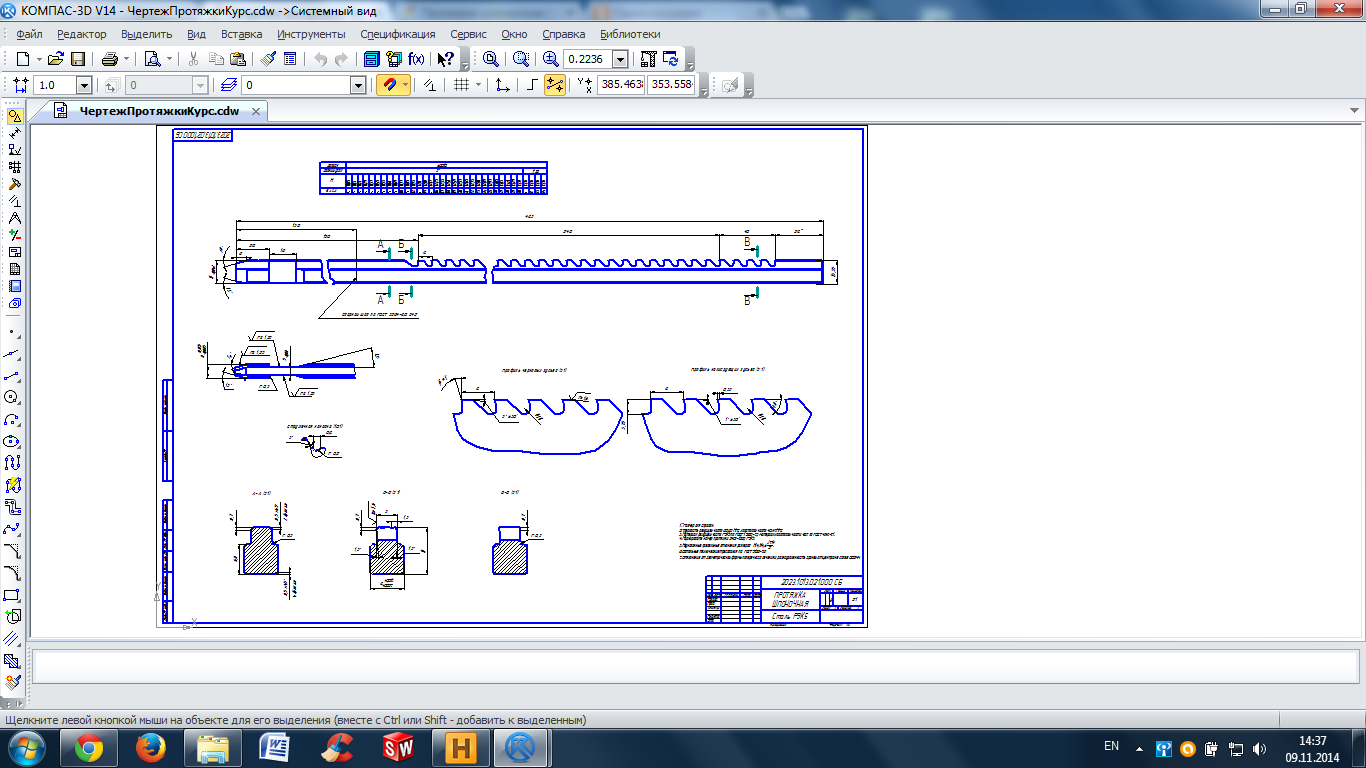Expand the layer number dropdown
Viewport: 1366px width, 768px height.
(358, 86)
